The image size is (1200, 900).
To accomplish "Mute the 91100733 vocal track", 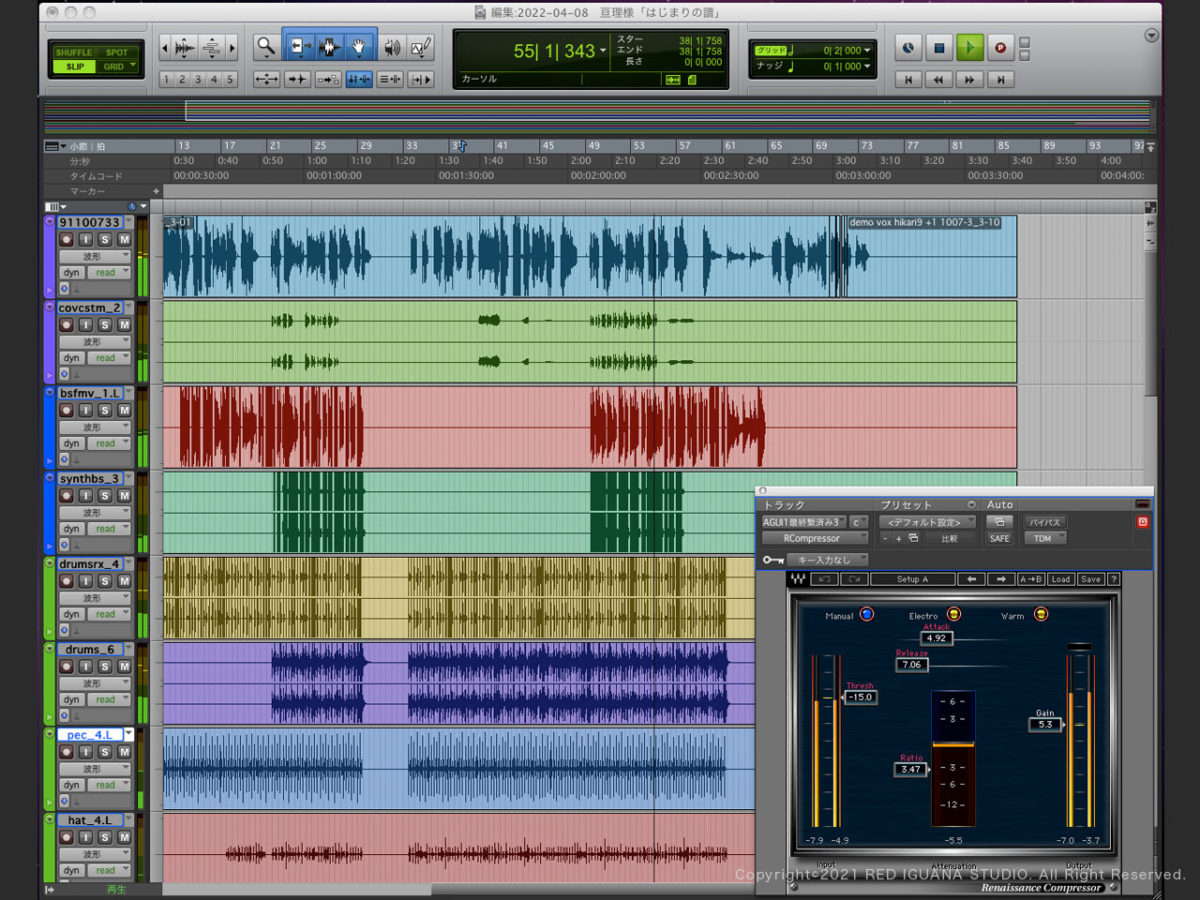I will pyautogui.click(x=124, y=240).
